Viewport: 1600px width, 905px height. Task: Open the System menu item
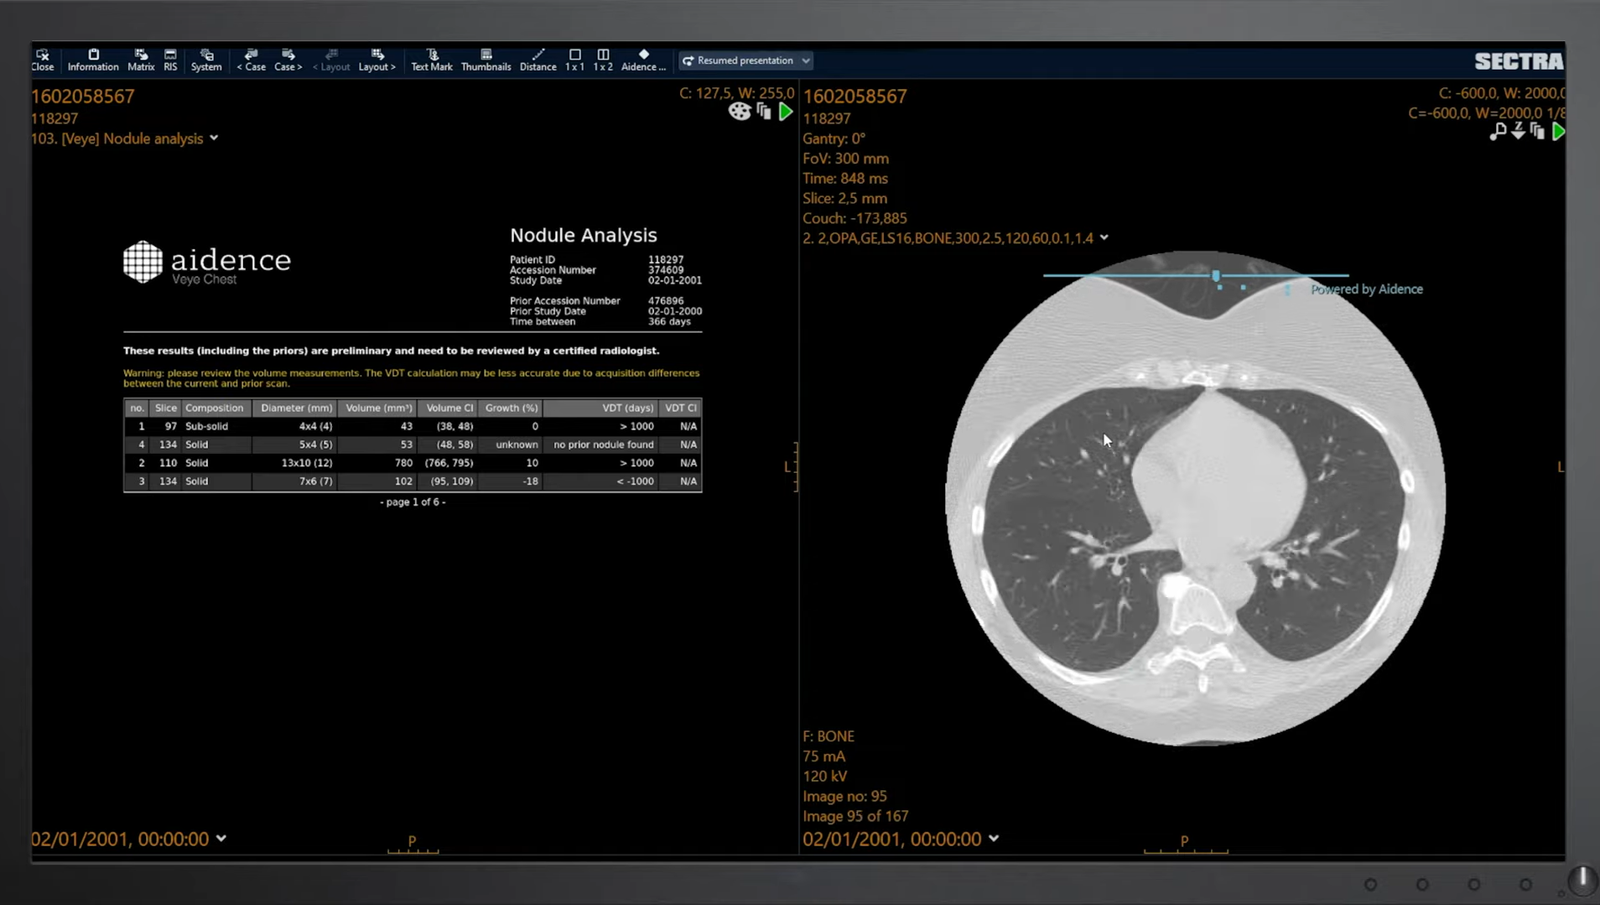(x=206, y=60)
